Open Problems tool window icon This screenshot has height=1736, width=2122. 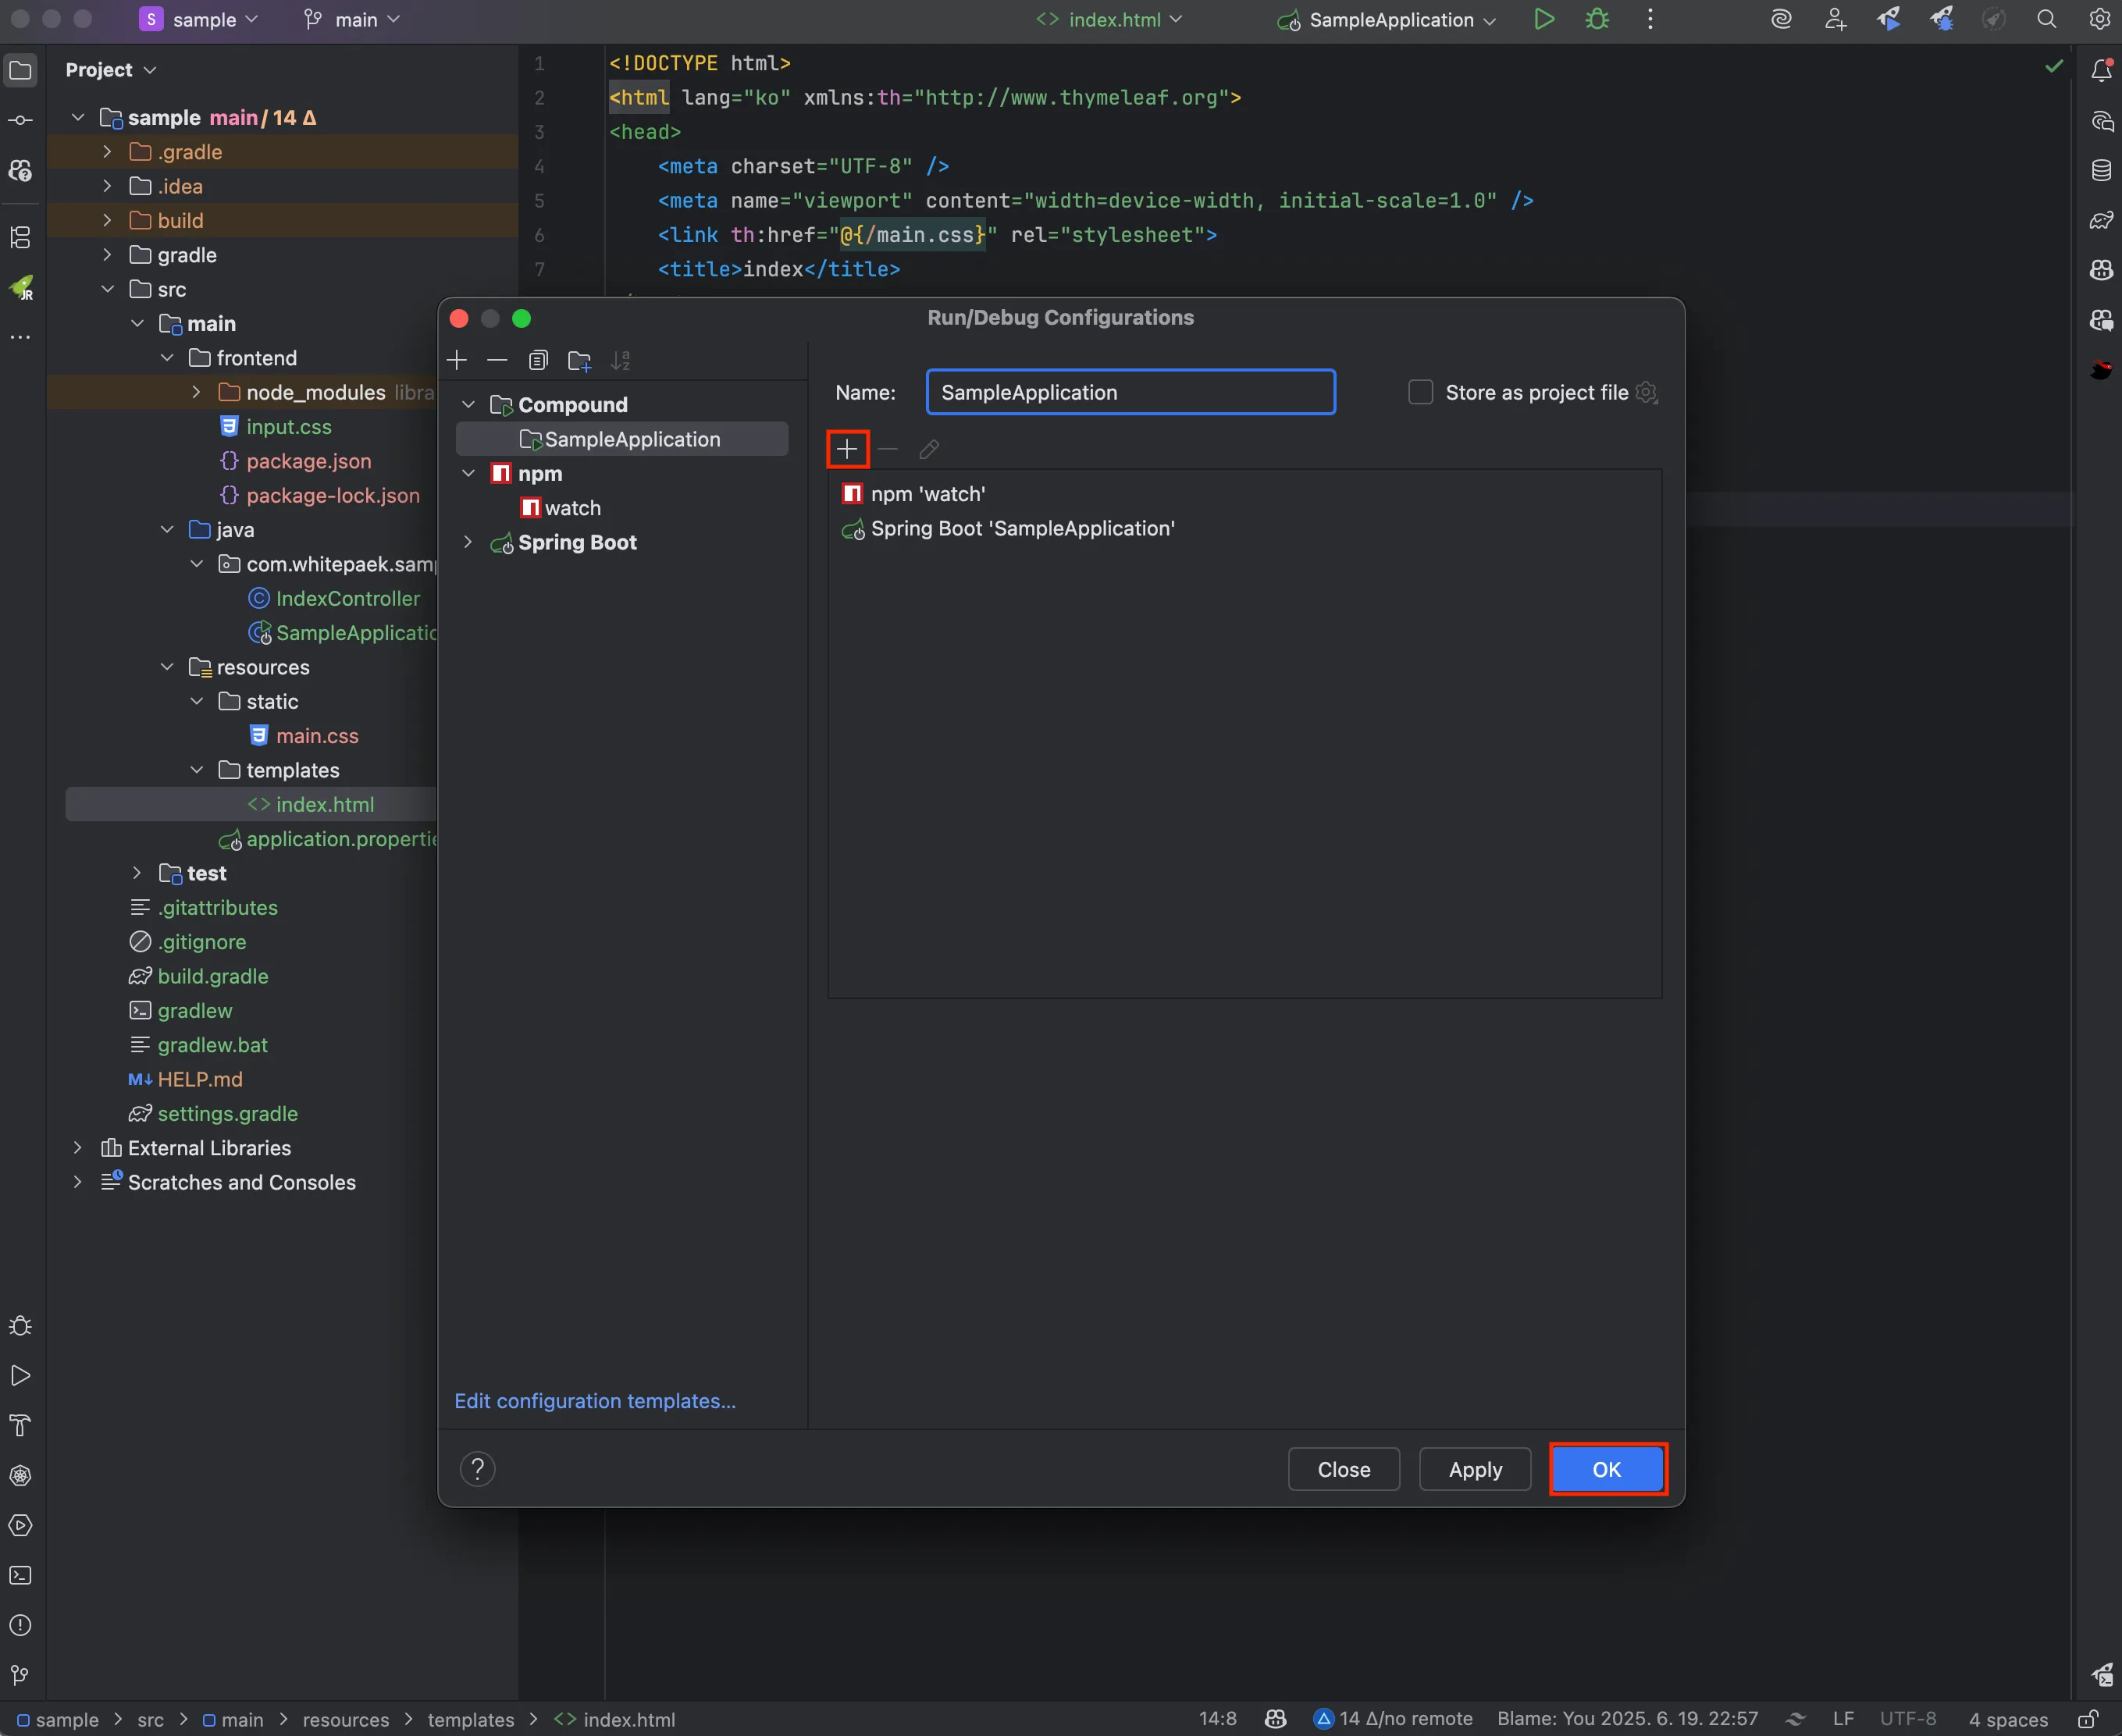pos(20,1625)
